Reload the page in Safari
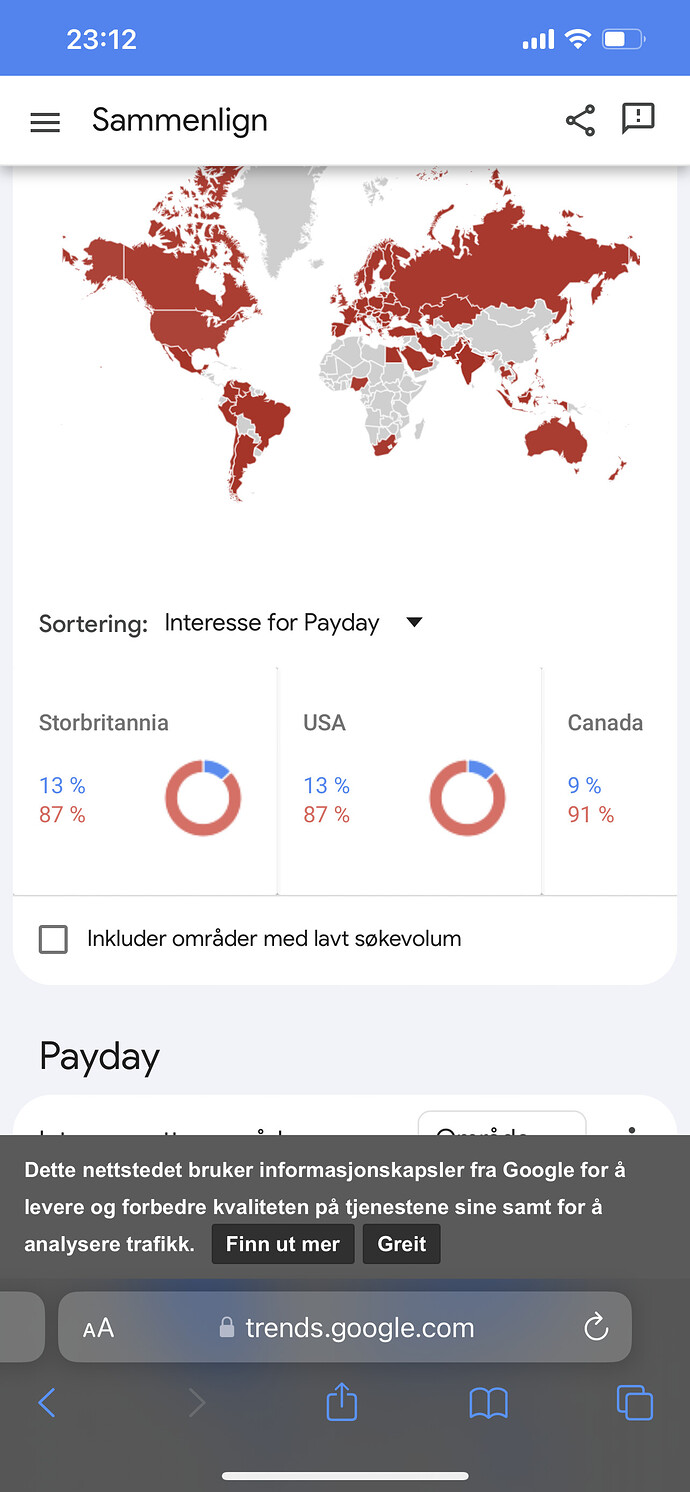 point(596,1328)
